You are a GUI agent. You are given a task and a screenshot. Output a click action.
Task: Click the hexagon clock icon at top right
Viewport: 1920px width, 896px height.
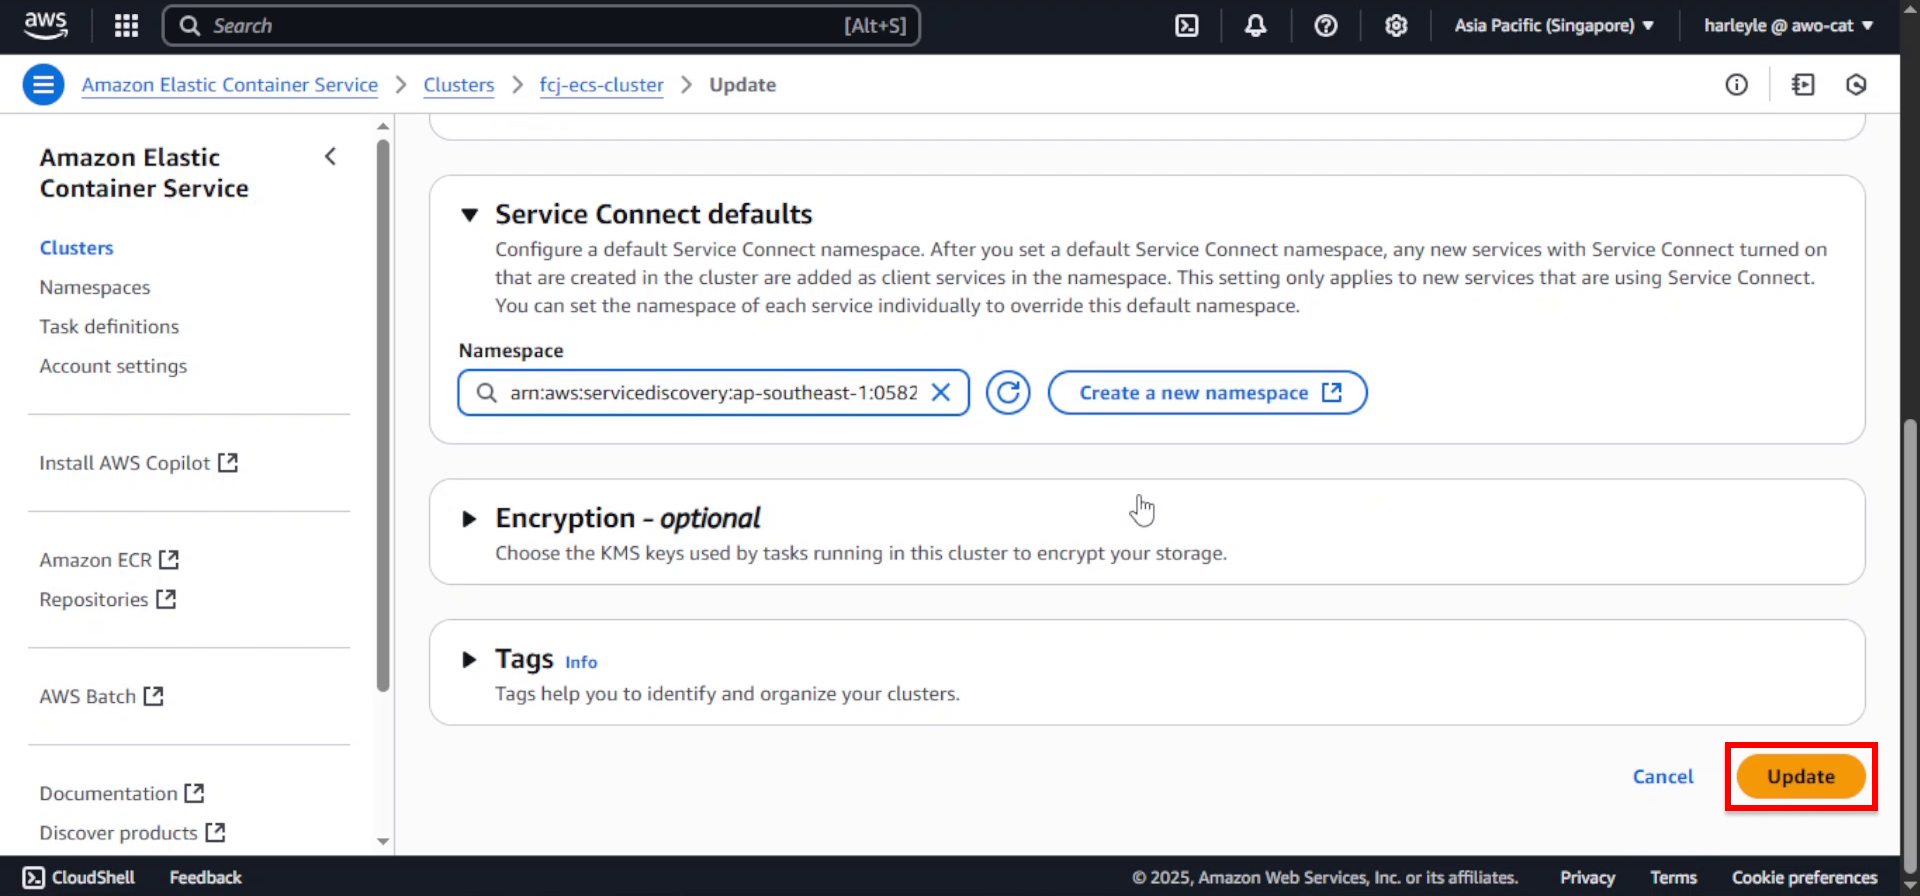(x=1856, y=85)
